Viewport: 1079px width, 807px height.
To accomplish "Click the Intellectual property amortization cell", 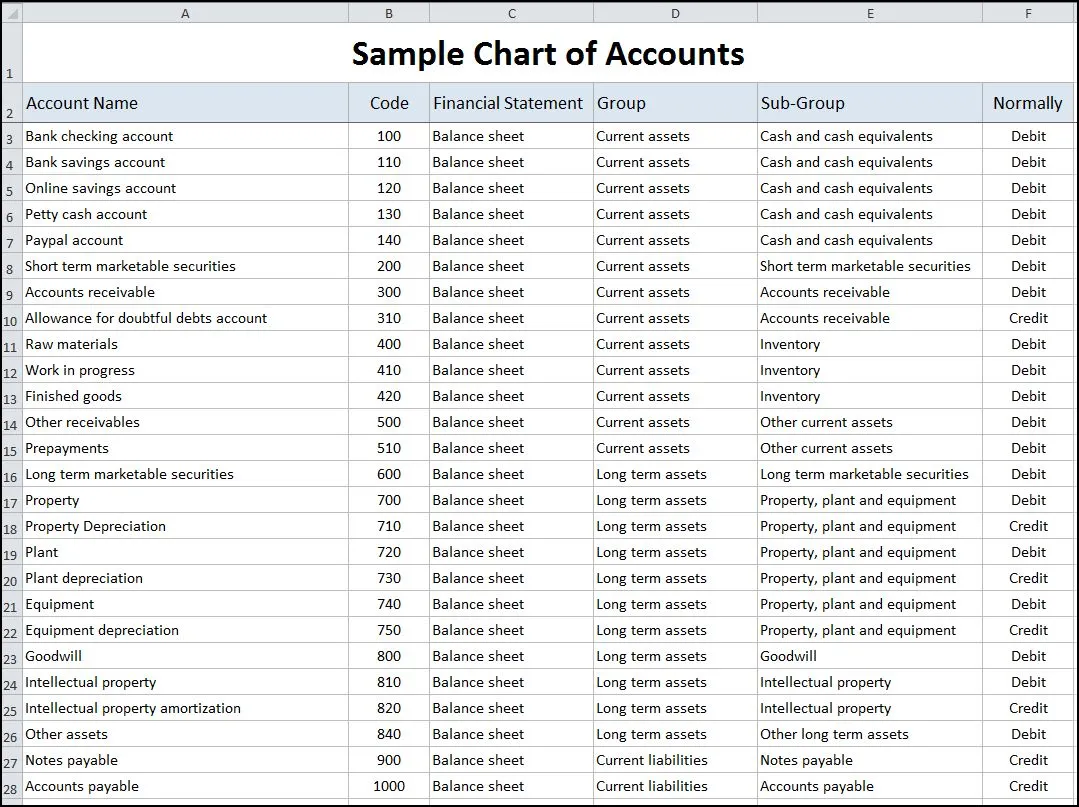I will point(185,708).
